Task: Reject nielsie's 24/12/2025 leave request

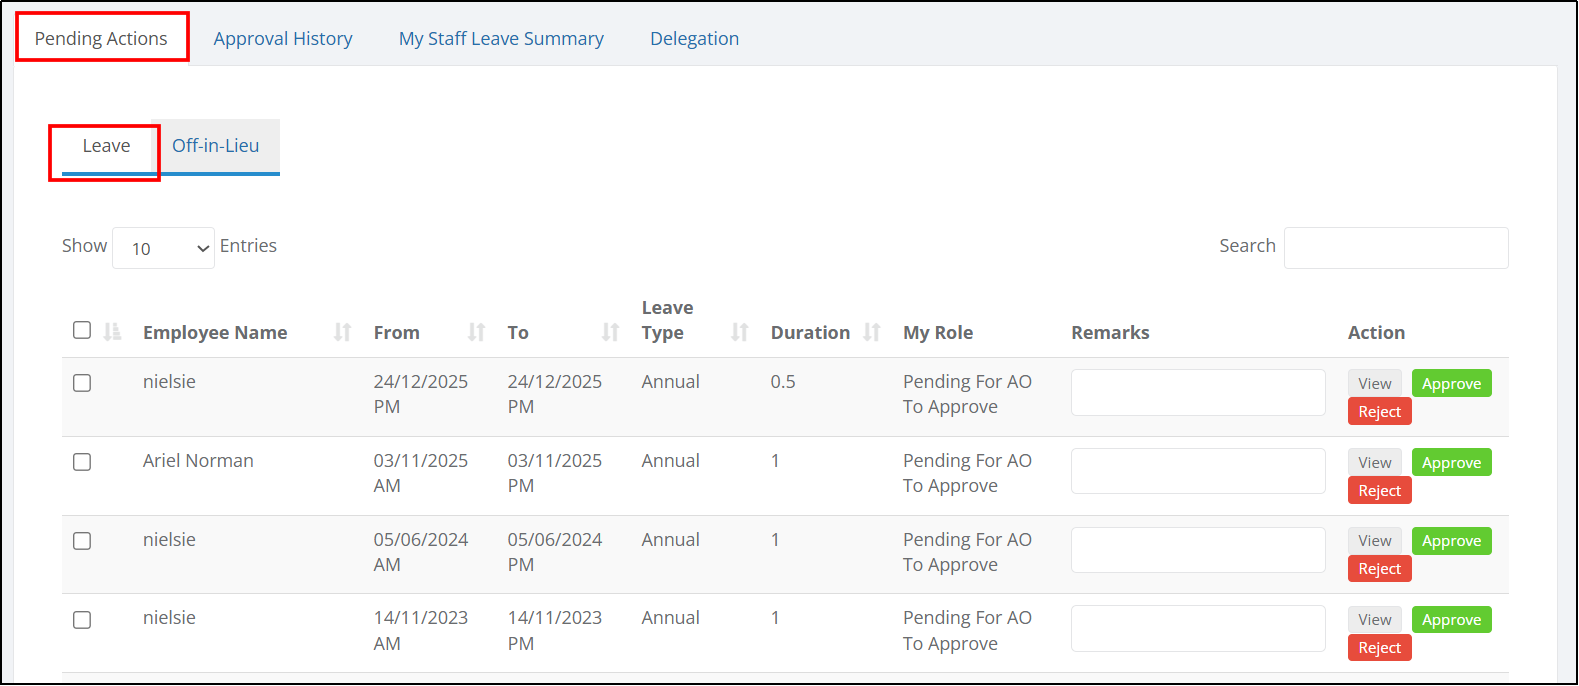Action: (1379, 412)
